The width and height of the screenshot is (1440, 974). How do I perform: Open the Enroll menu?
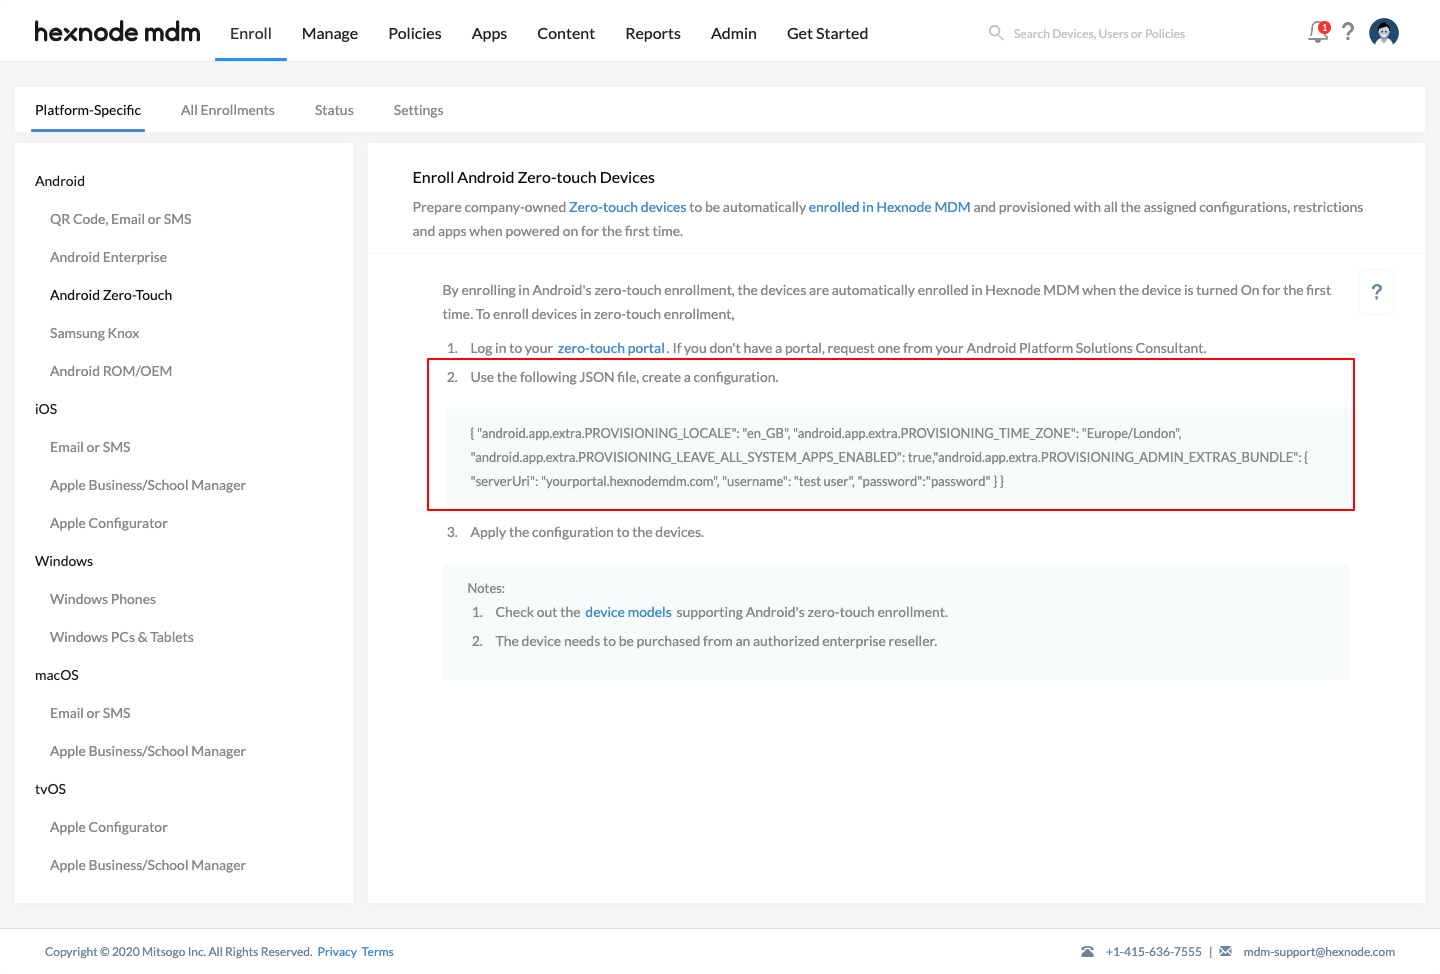click(x=251, y=33)
